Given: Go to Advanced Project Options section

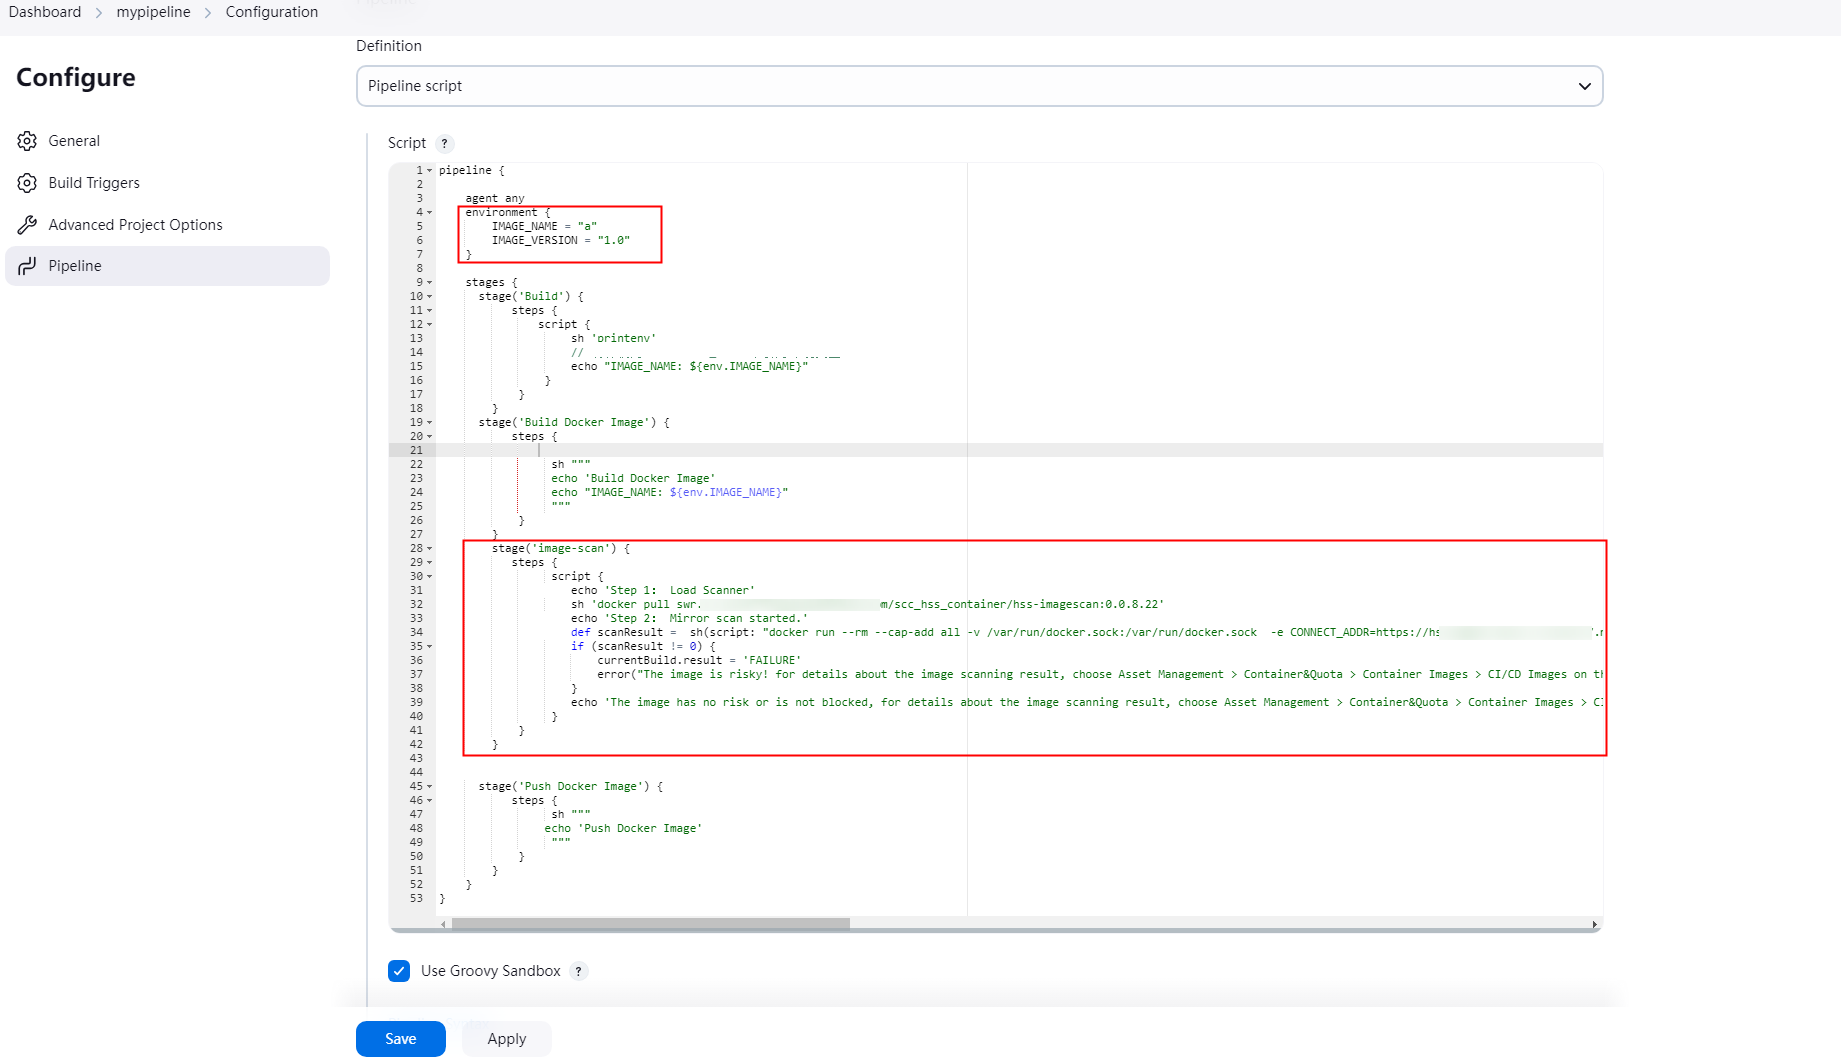Looking at the screenshot, I should (x=167, y=225).
